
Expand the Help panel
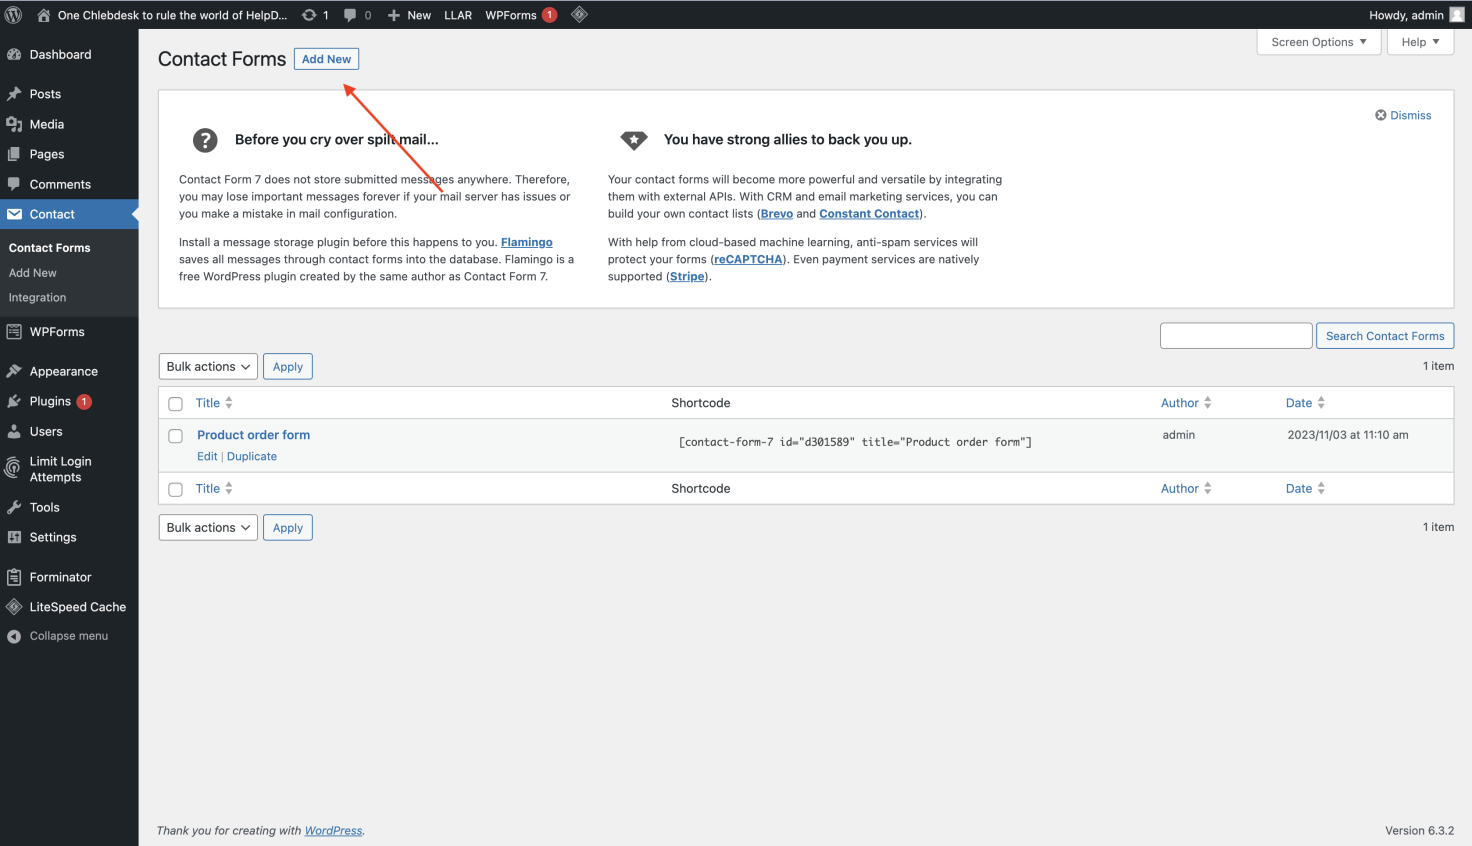click(x=1420, y=42)
